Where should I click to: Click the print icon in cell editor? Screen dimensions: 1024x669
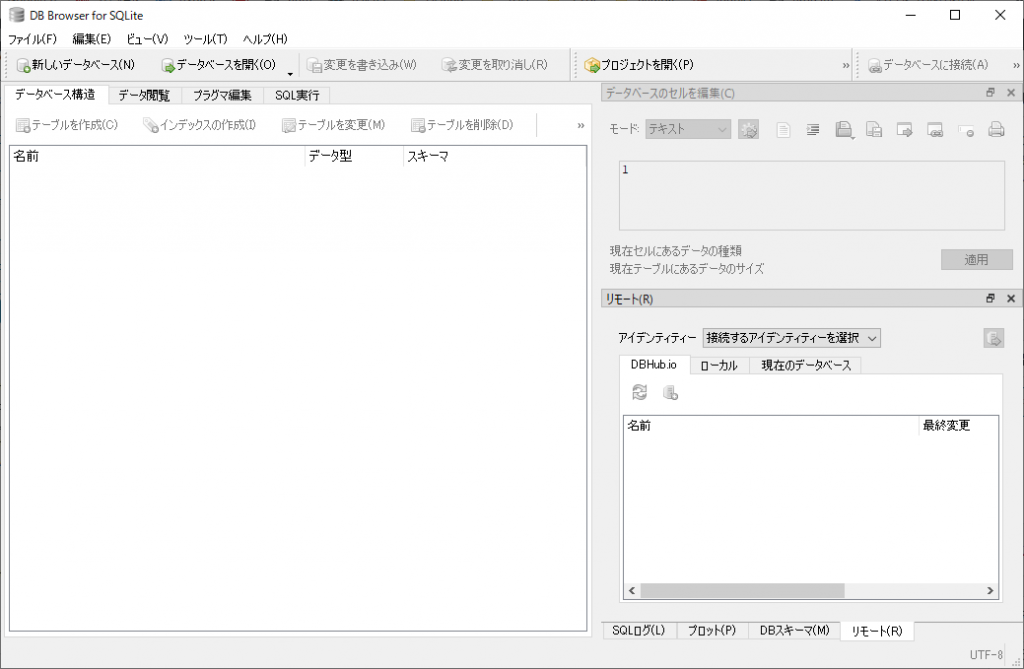pos(996,129)
